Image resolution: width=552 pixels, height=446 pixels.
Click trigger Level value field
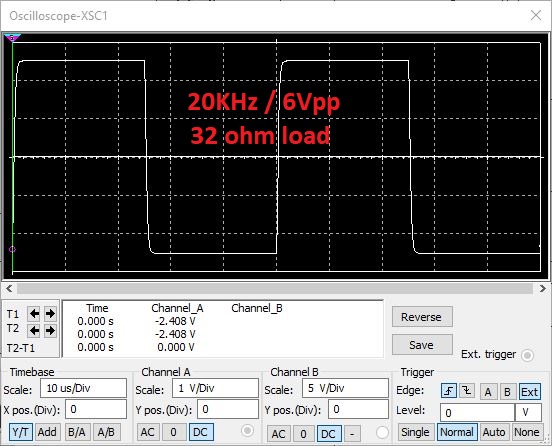click(477, 412)
